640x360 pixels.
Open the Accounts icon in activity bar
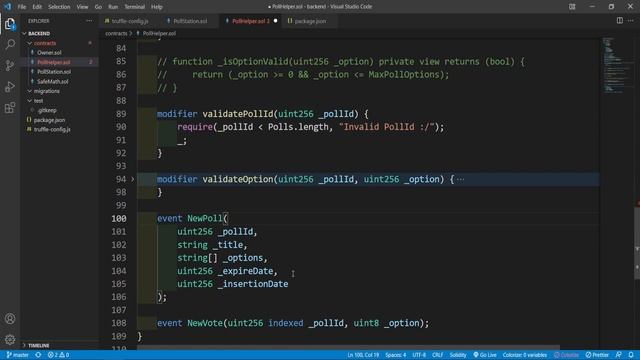(x=10, y=318)
